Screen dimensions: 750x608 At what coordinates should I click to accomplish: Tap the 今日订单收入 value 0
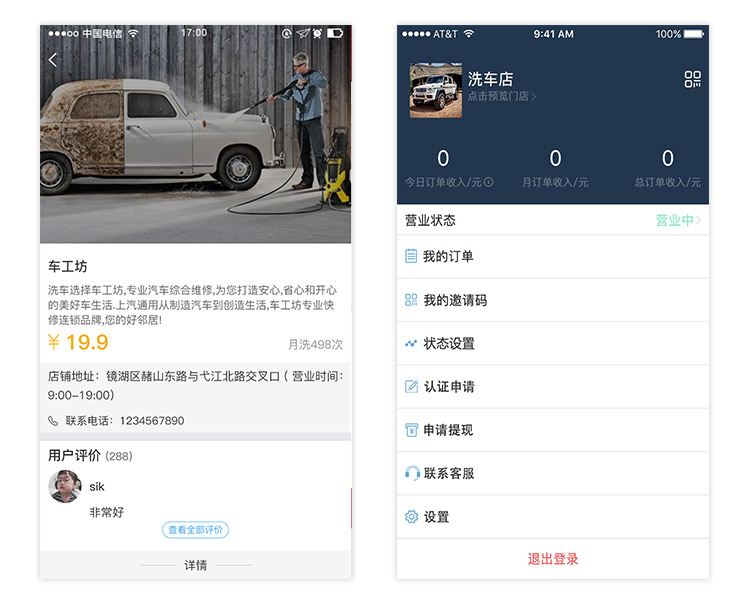click(x=443, y=158)
